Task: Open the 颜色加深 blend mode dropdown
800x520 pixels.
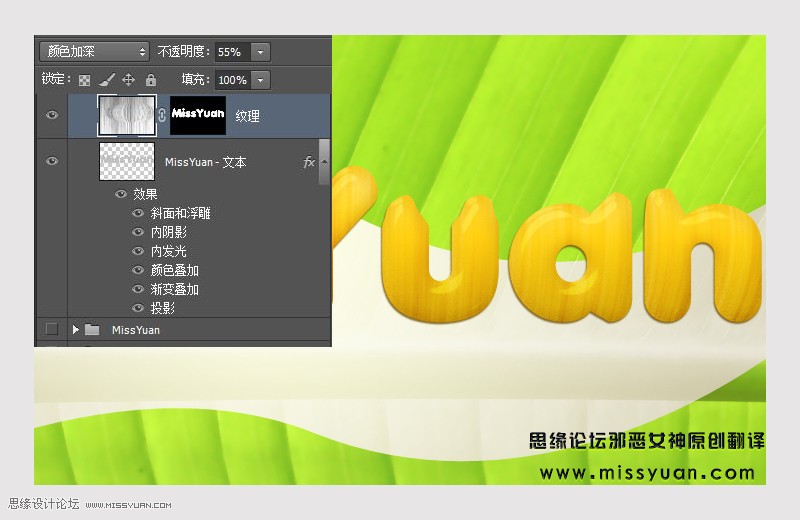Action: point(94,52)
